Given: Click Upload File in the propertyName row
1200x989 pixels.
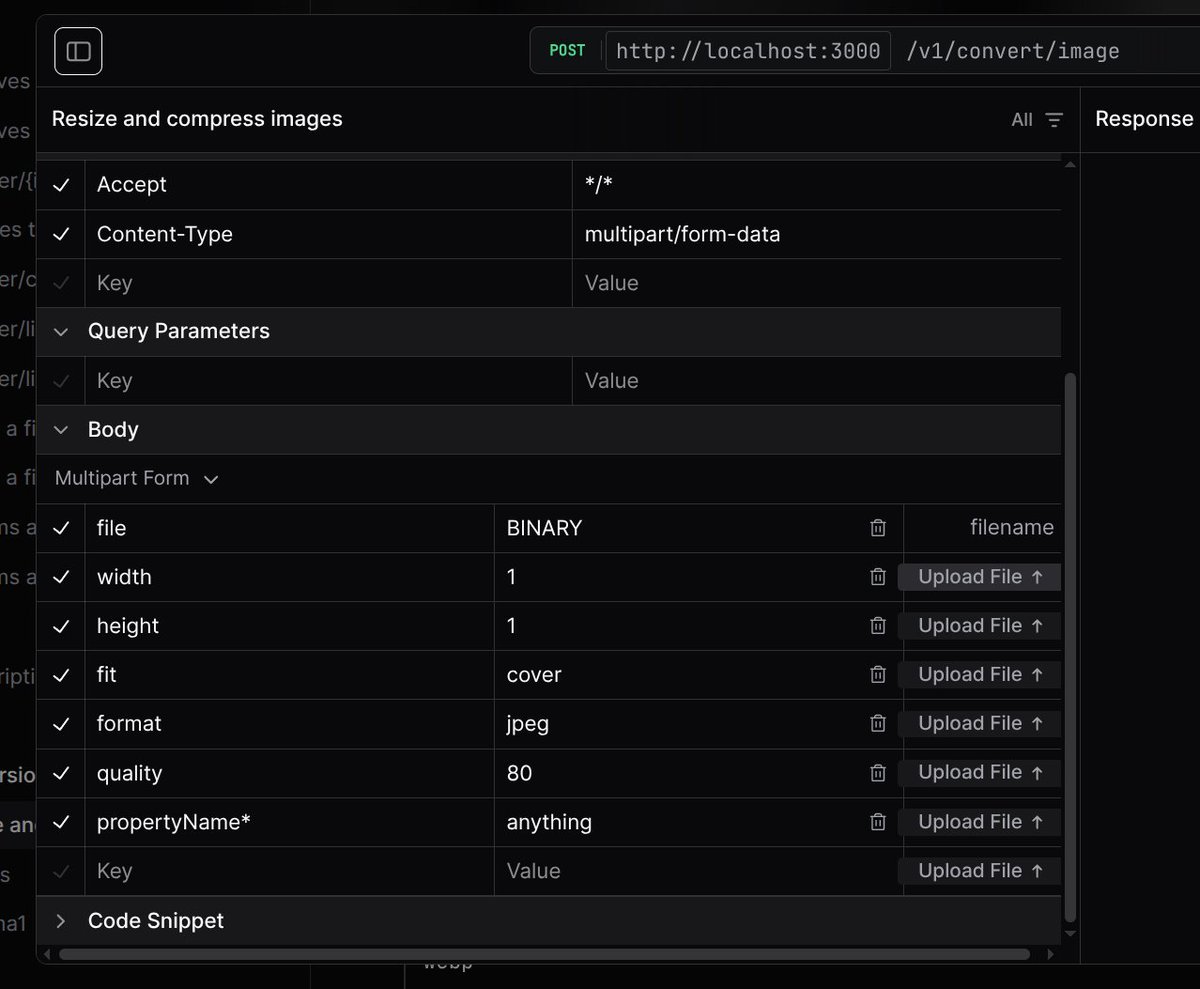Looking at the screenshot, I should point(980,822).
